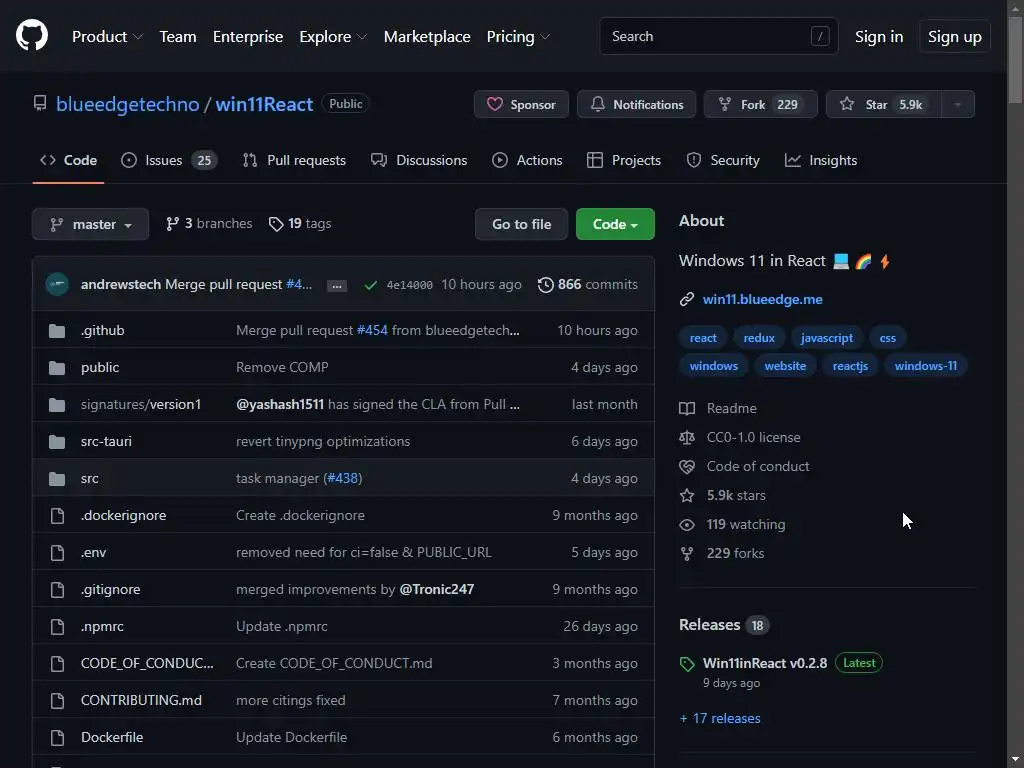Click the scales icon next to CC0-1.0 license
Screen dimensions: 1024x768
687,438
